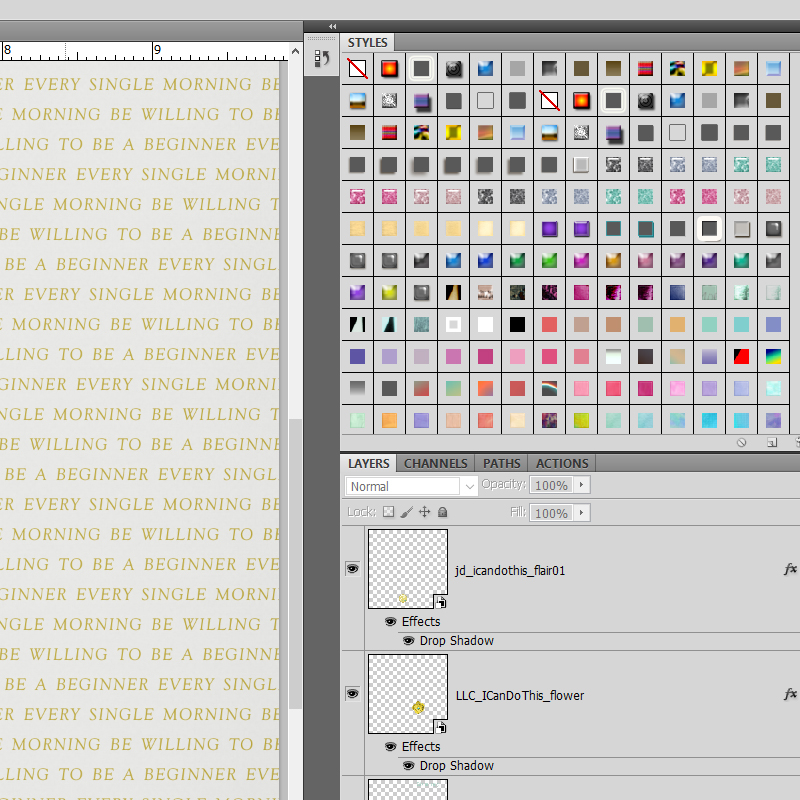The width and height of the screenshot is (800, 800).
Task: Apply the default no-style swatch in Styles
Action: coord(357,69)
